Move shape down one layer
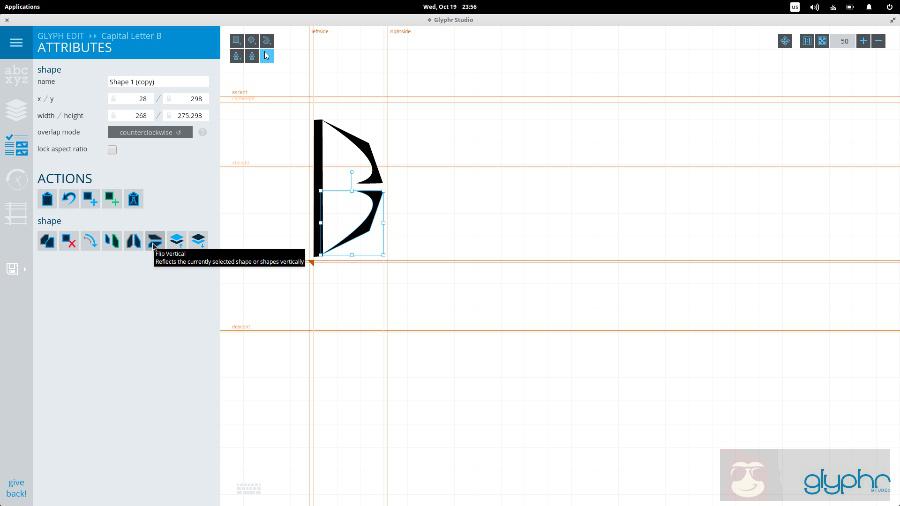900x506 pixels. tap(198, 241)
